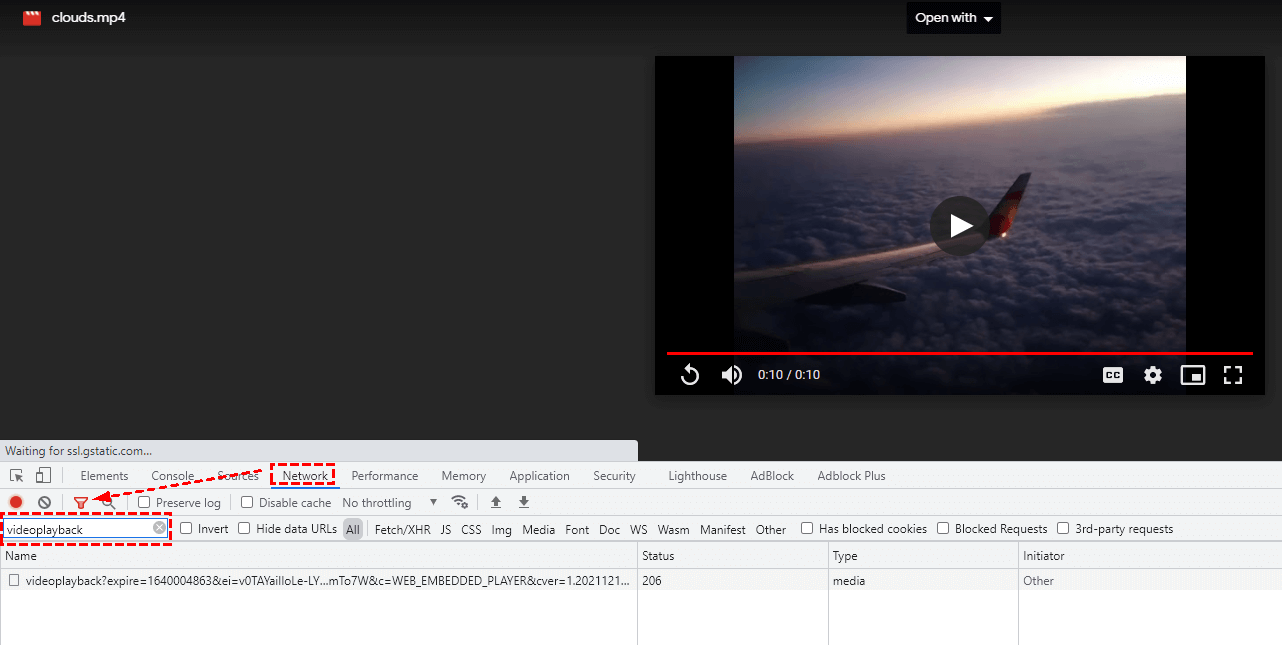The width and height of the screenshot is (1282, 645).
Task: Enter fullscreen mode on video player
Action: tap(1233, 375)
